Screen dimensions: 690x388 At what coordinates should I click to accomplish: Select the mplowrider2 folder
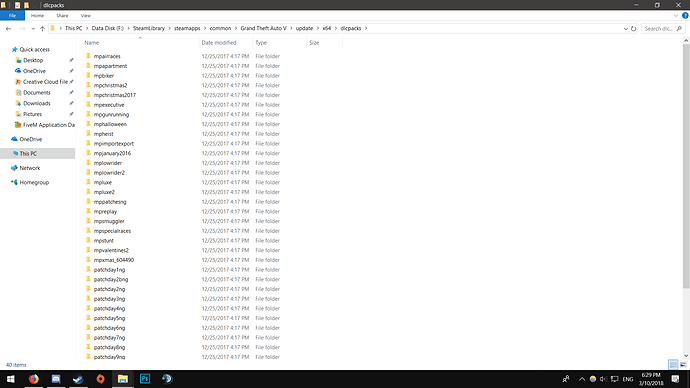[x=109, y=172]
